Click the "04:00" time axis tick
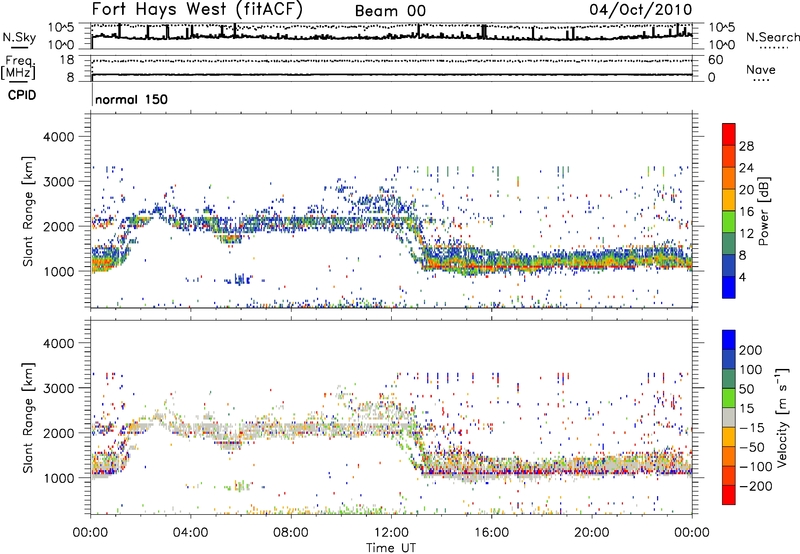Screen dimensions: 800x554 190,533
